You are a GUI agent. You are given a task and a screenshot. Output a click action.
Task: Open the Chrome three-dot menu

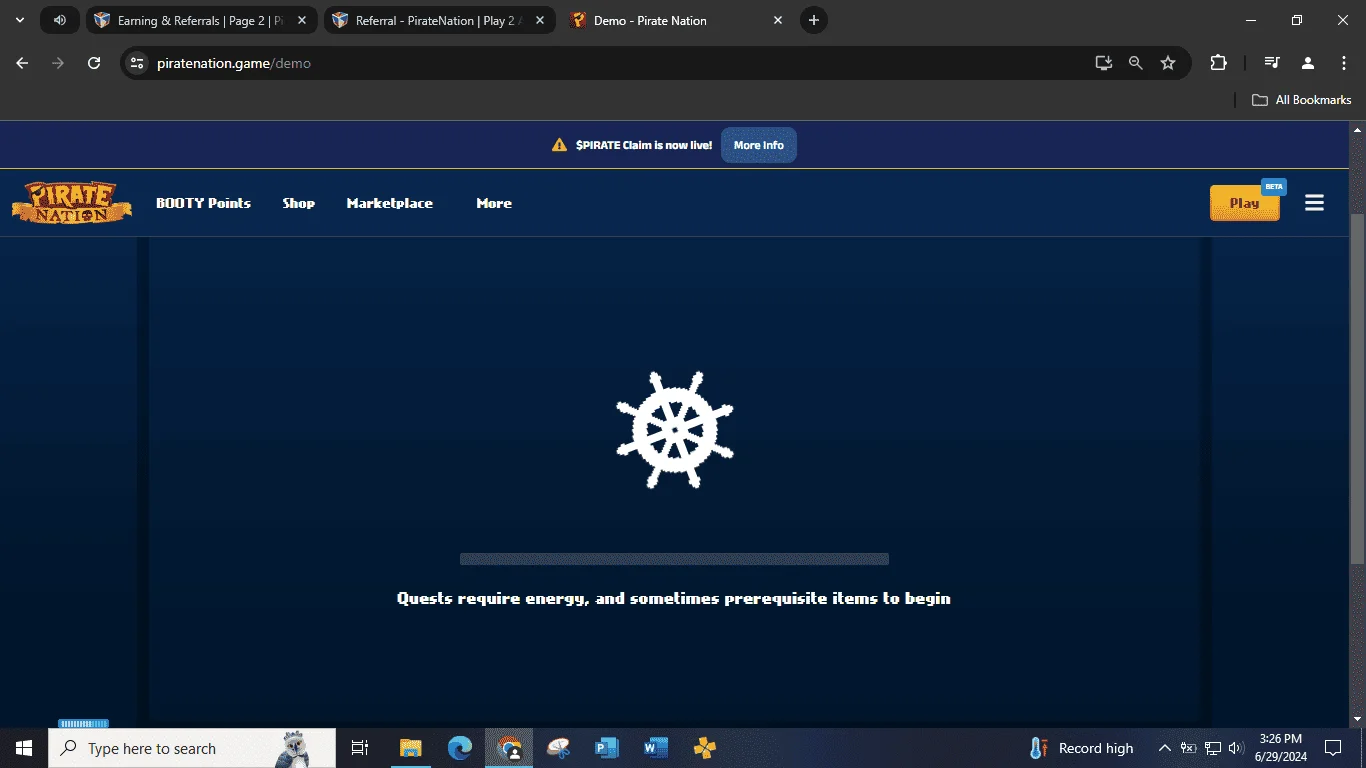(x=1343, y=63)
